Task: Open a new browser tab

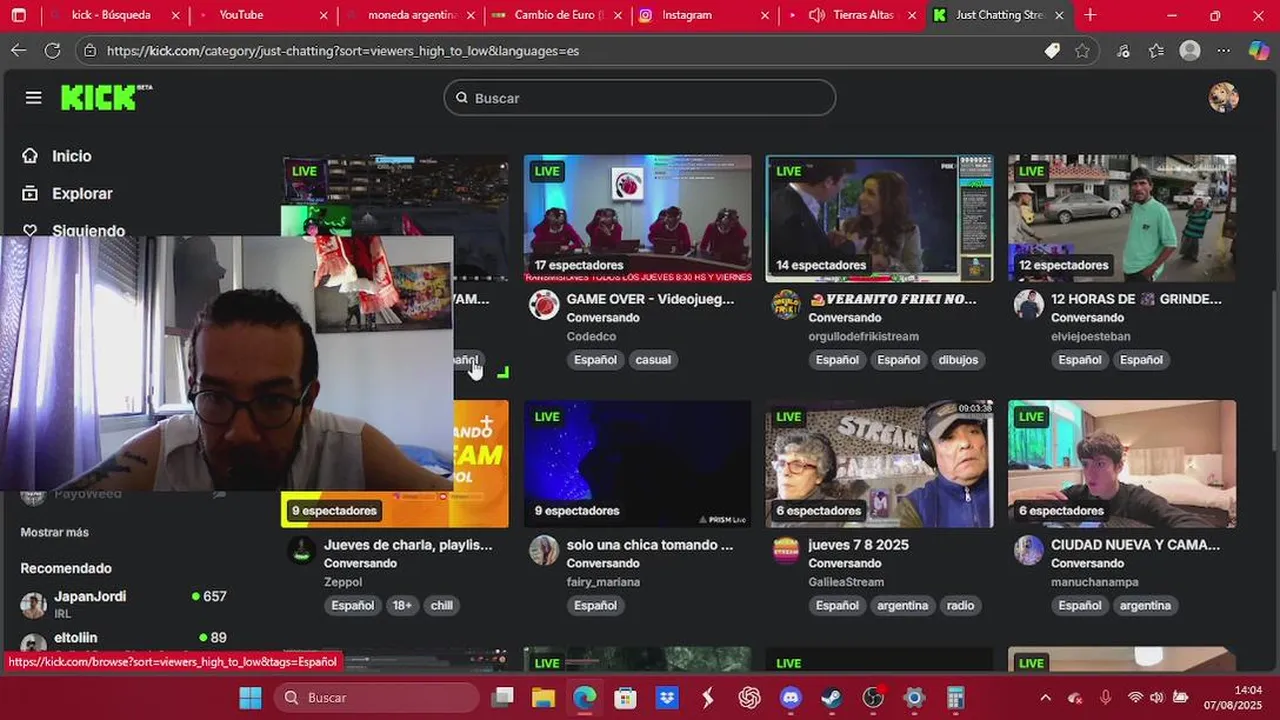Action: (1090, 15)
